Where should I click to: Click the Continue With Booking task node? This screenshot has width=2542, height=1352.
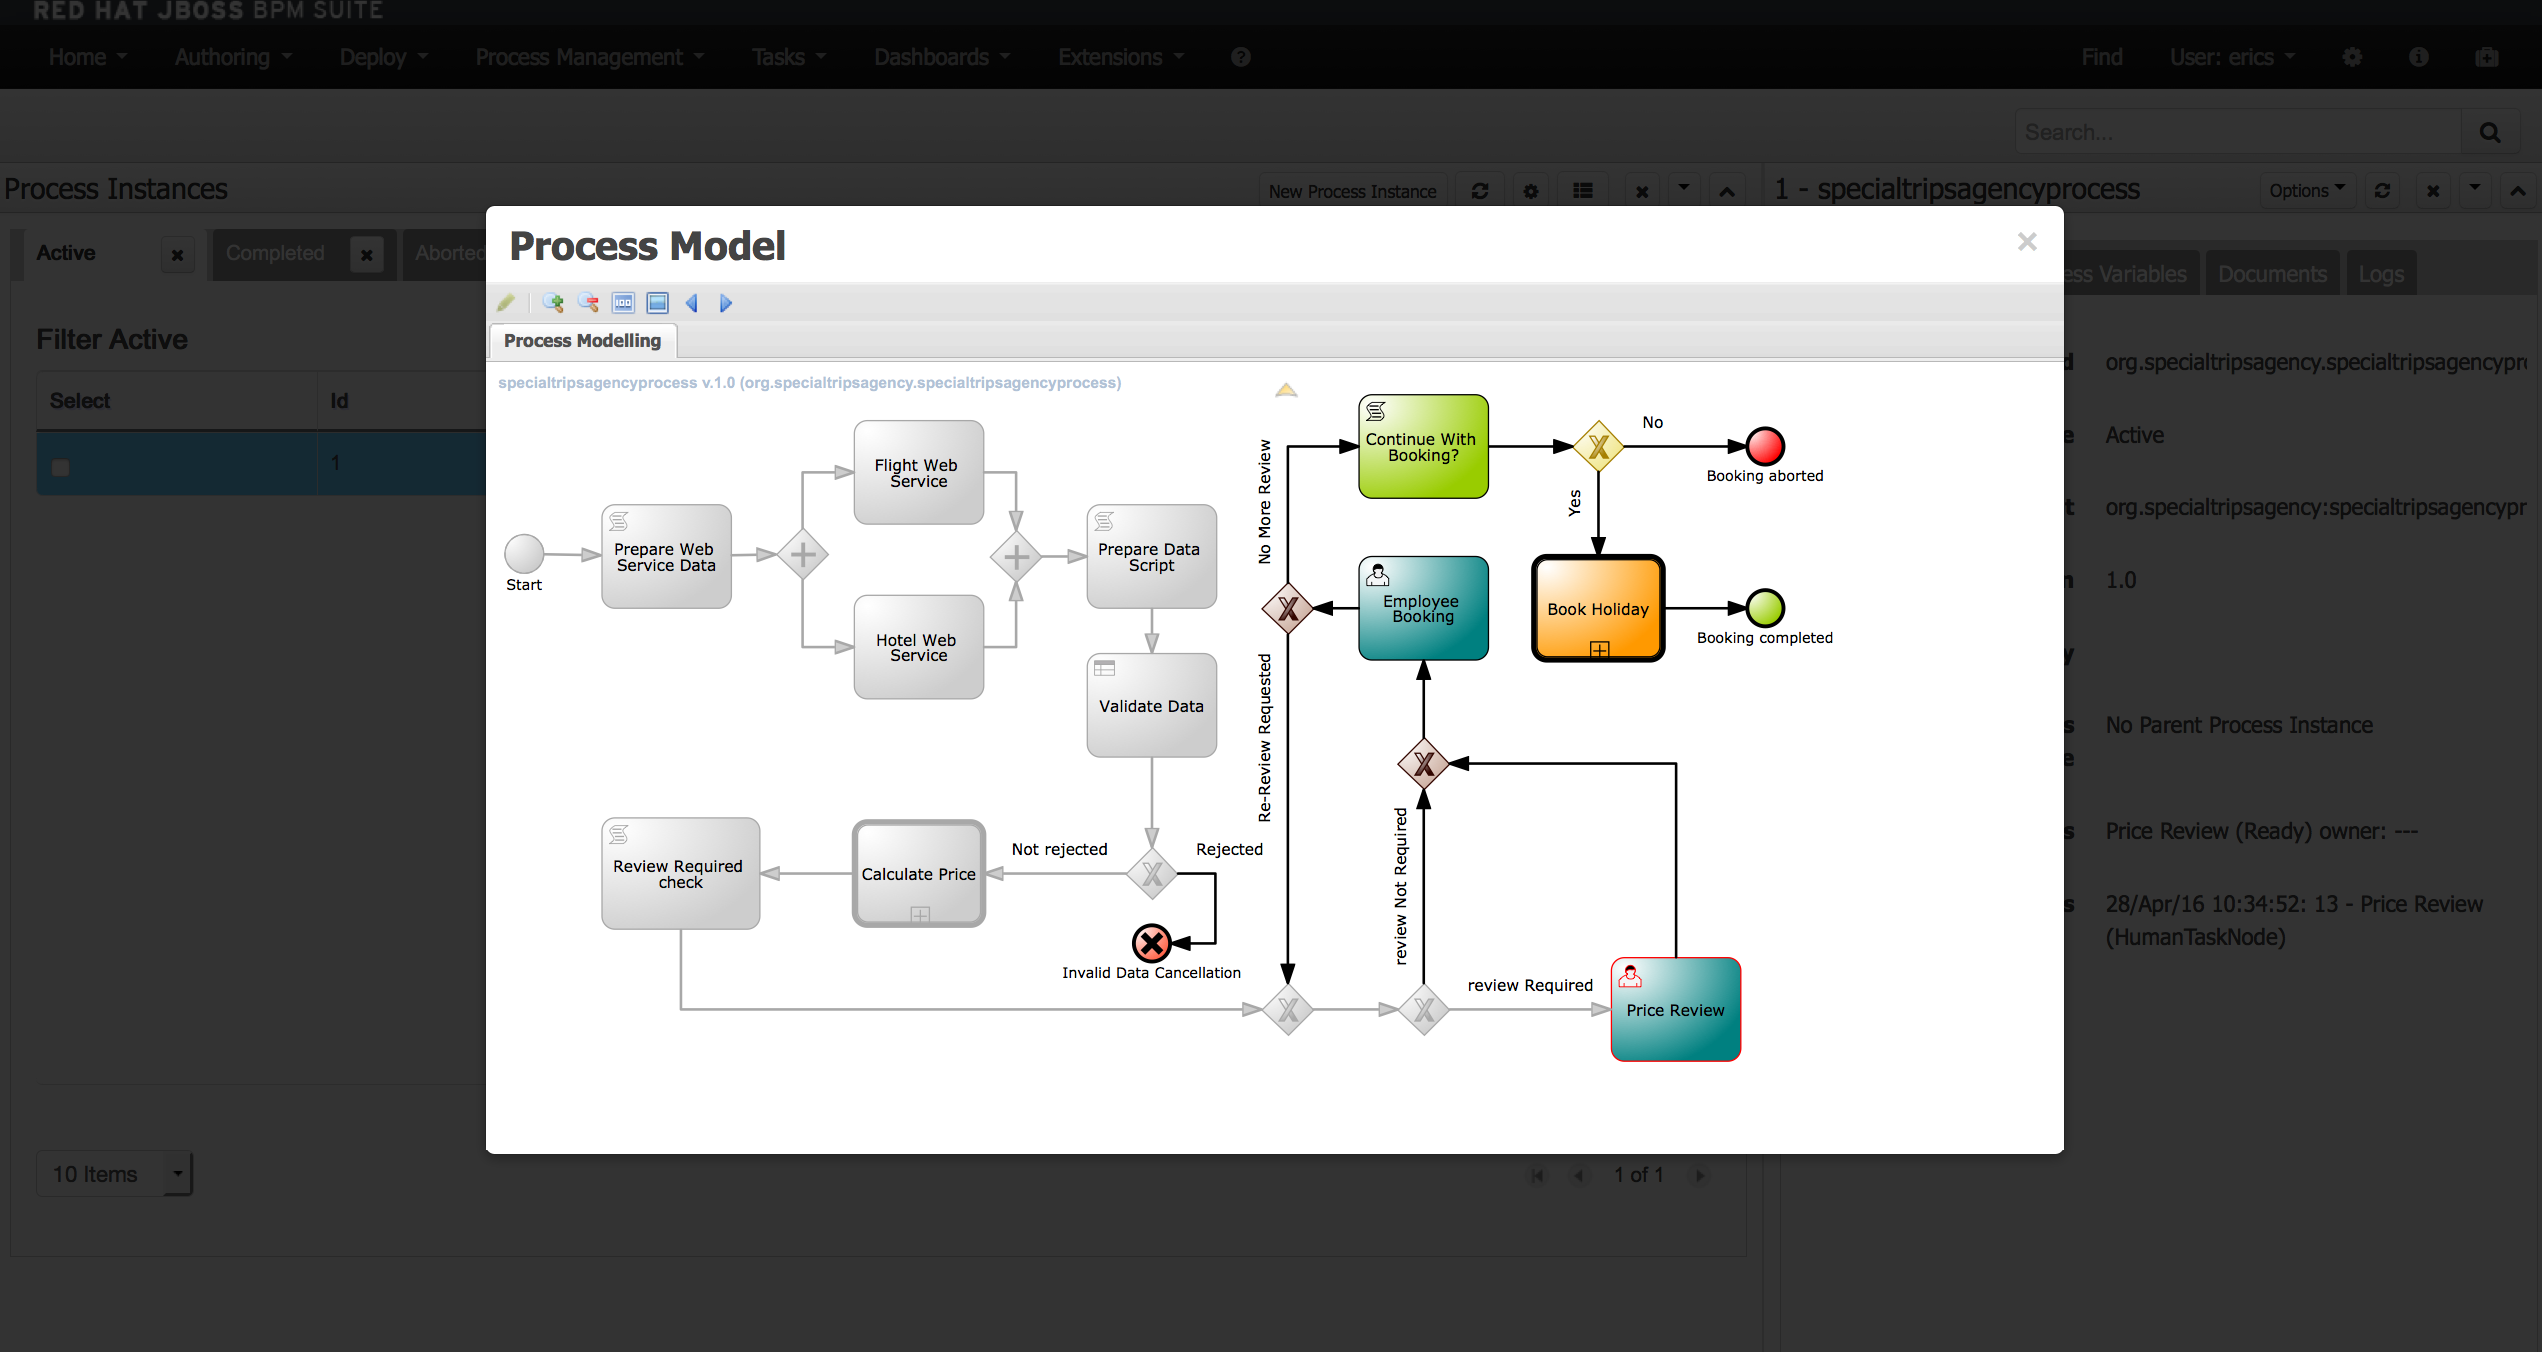1423,447
